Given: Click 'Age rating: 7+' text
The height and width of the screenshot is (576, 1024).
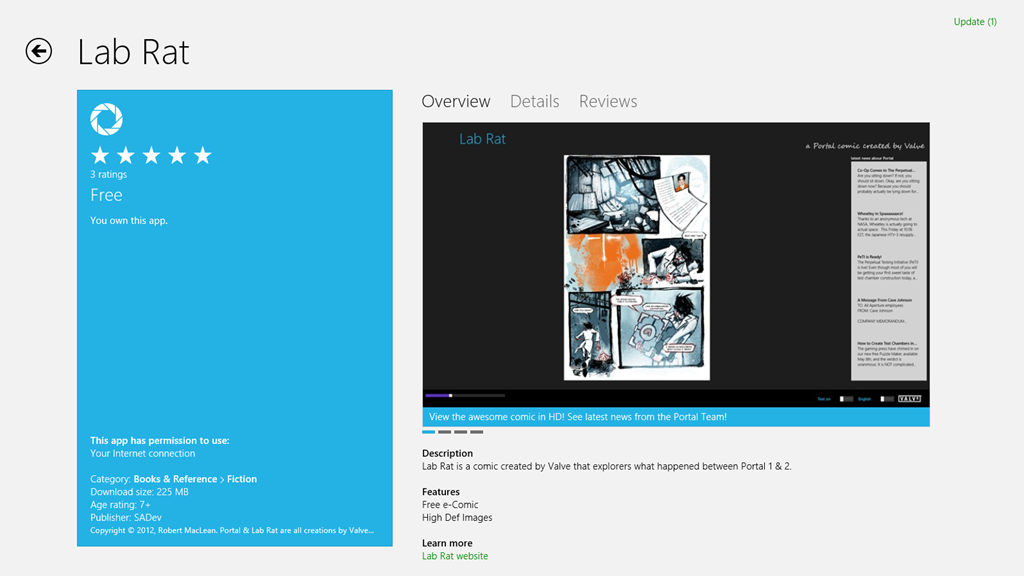Looking at the screenshot, I should click(120, 505).
